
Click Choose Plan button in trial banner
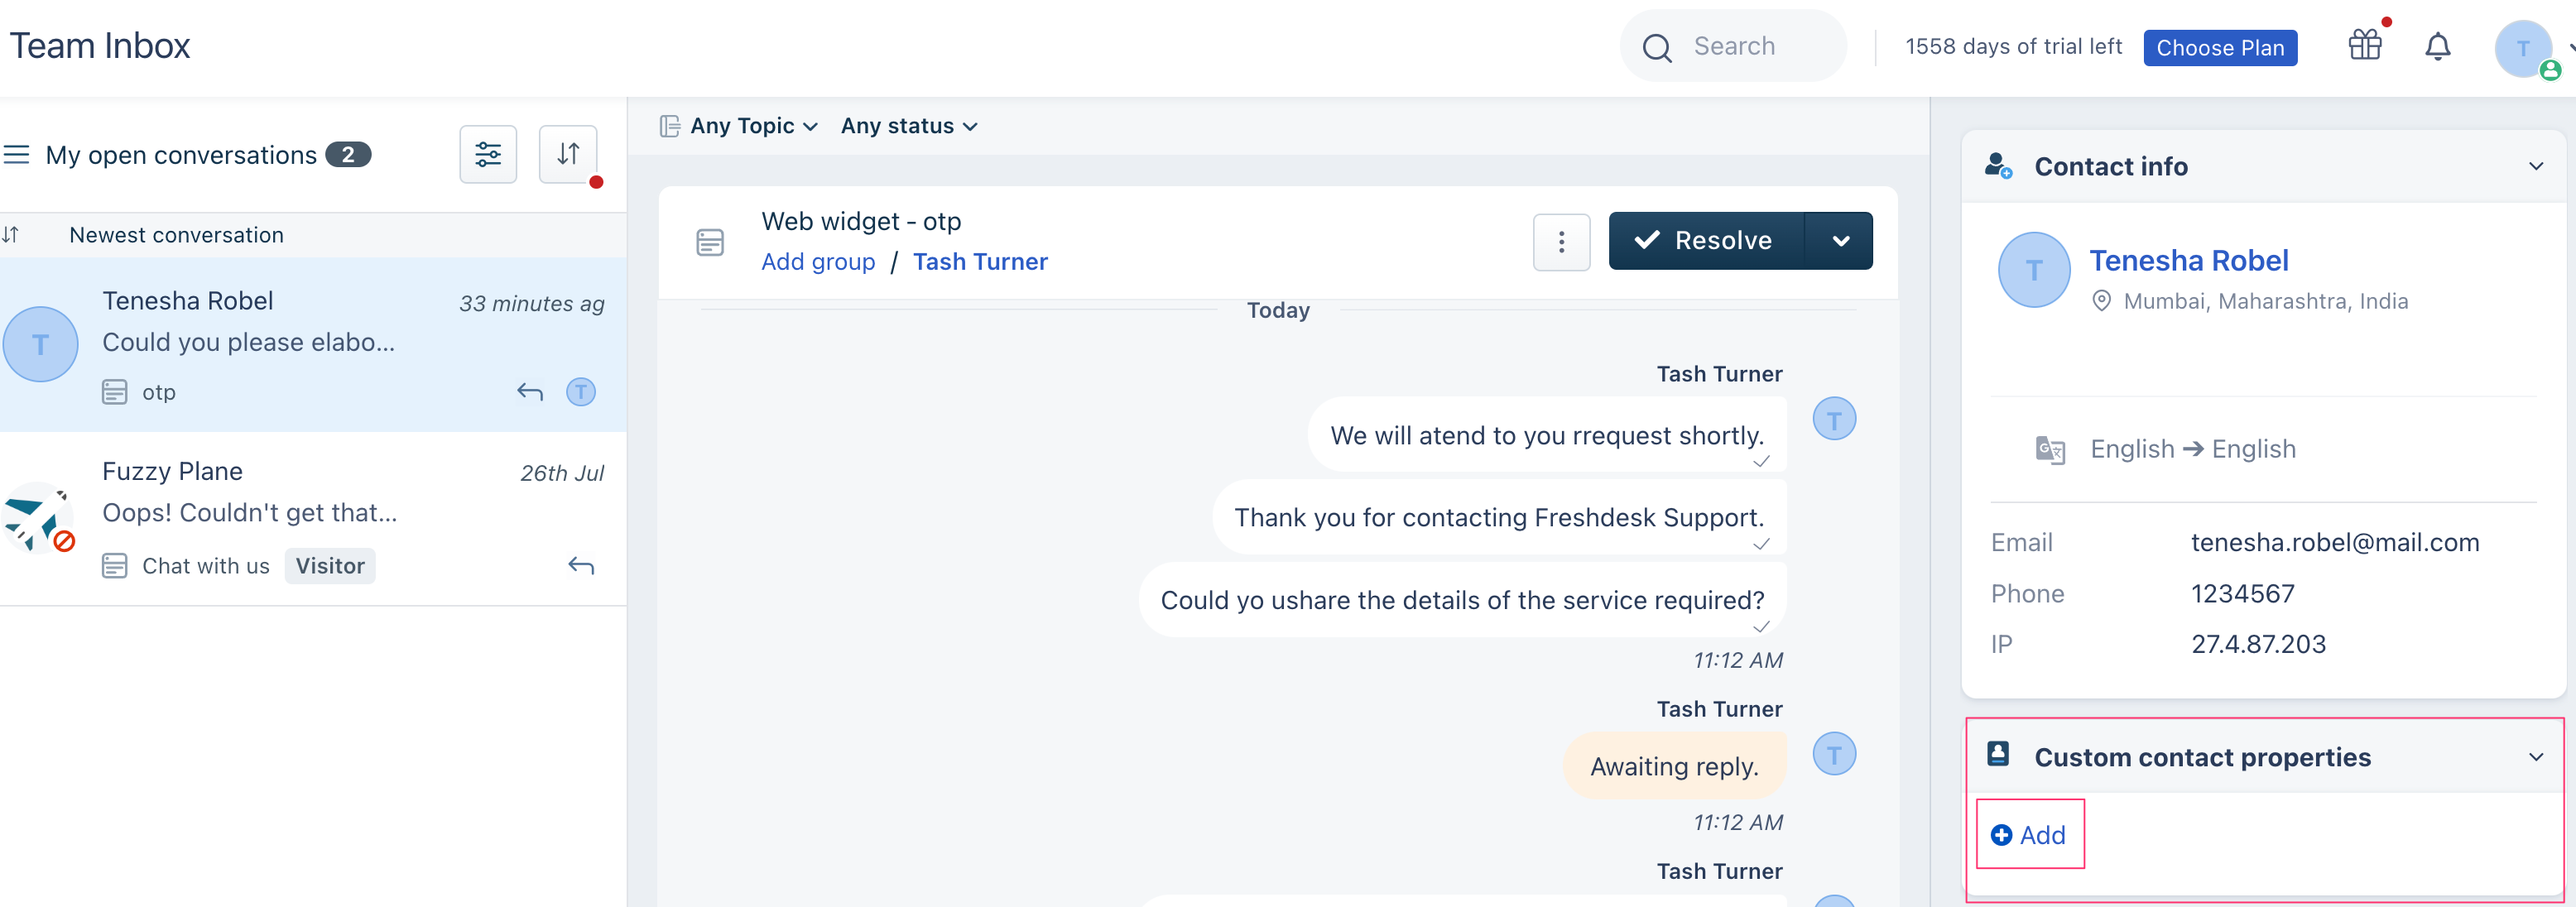[2221, 46]
